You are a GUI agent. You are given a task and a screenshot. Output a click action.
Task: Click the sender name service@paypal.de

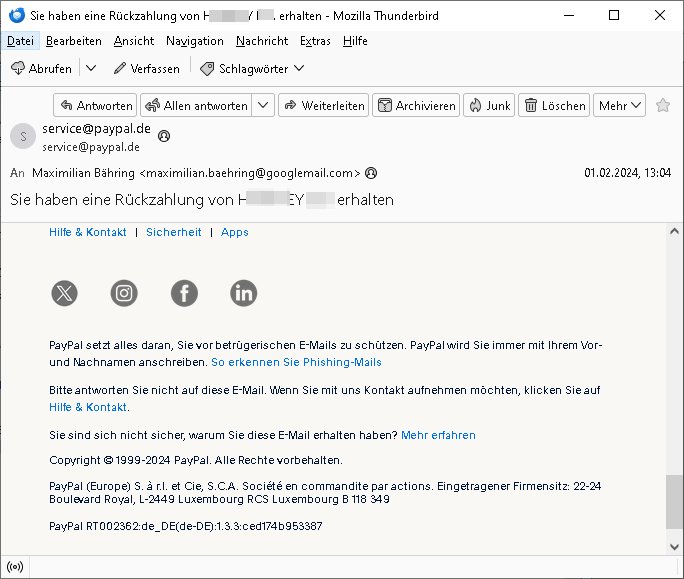(x=96, y=129)
